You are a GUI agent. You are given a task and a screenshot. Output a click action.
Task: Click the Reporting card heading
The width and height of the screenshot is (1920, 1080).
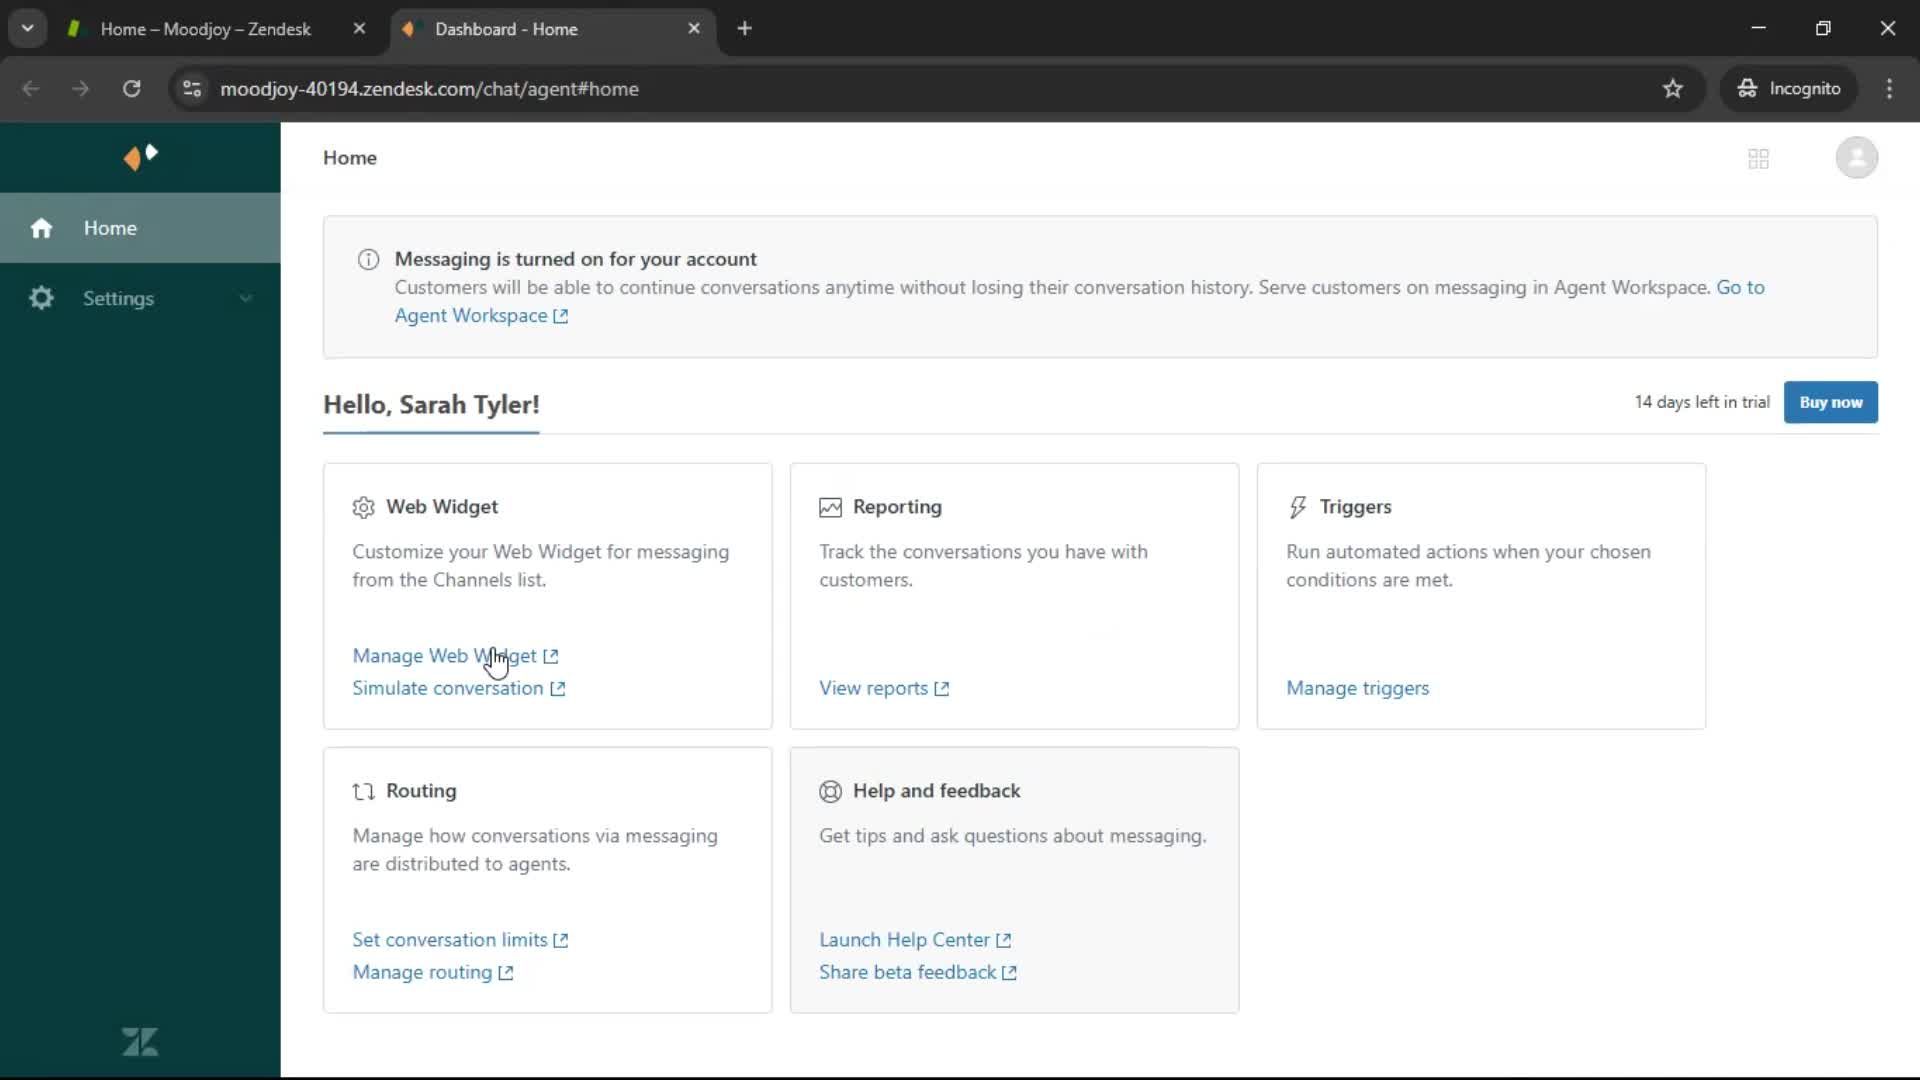pyautogui.click(x=897, y=507)
